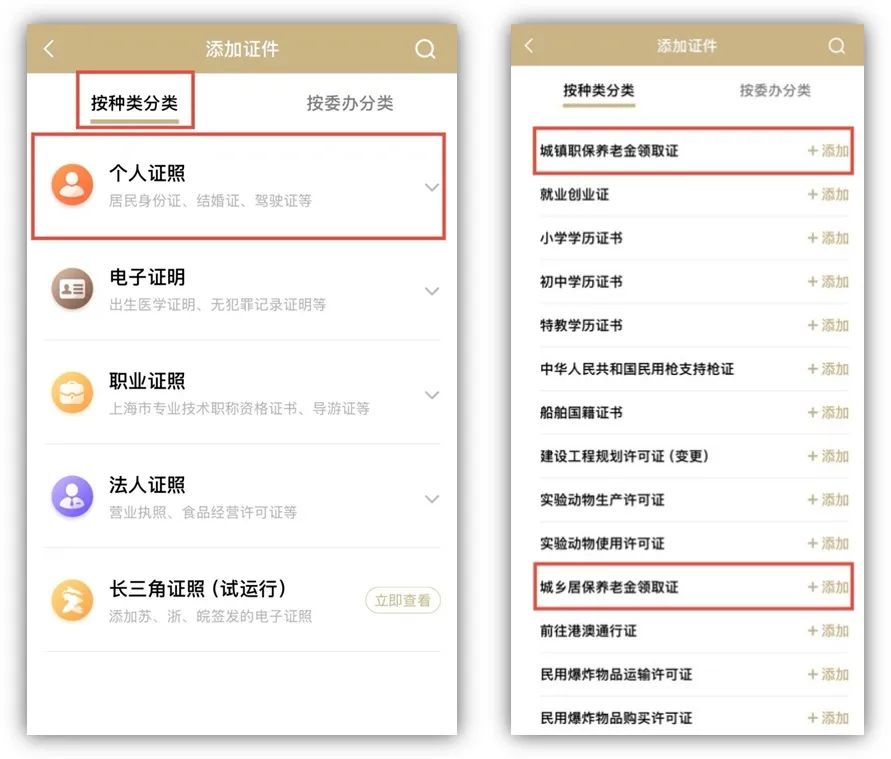
Task: Add 前往港澳通行证
Action: click(828, 631)
